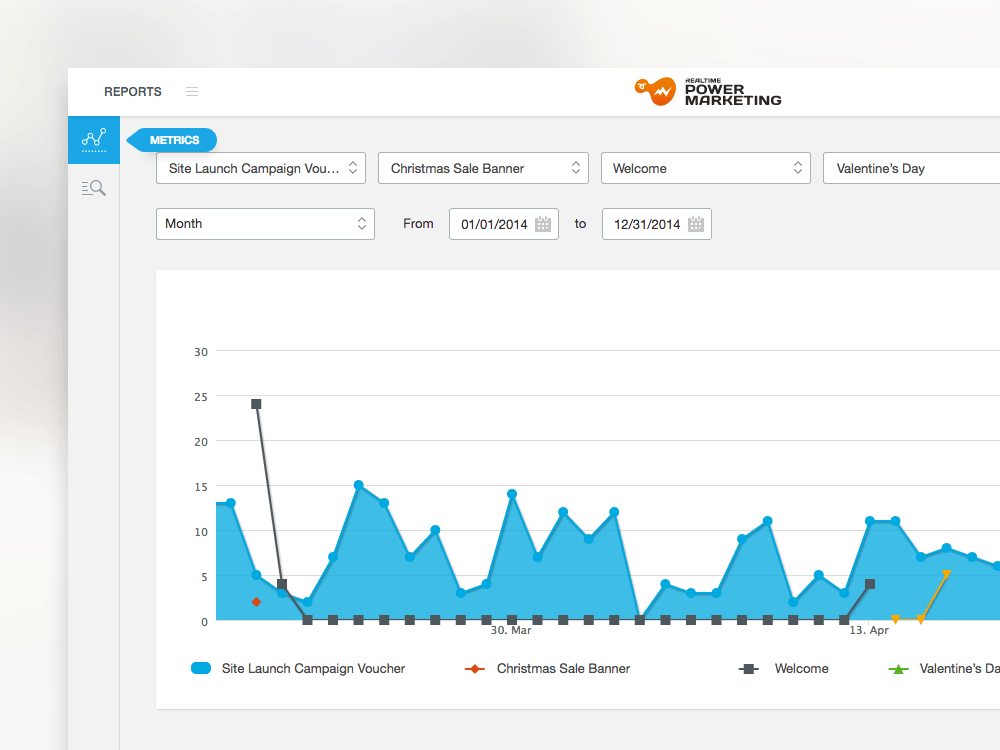Open the search list sidebar icon

(x=94, y=188)
